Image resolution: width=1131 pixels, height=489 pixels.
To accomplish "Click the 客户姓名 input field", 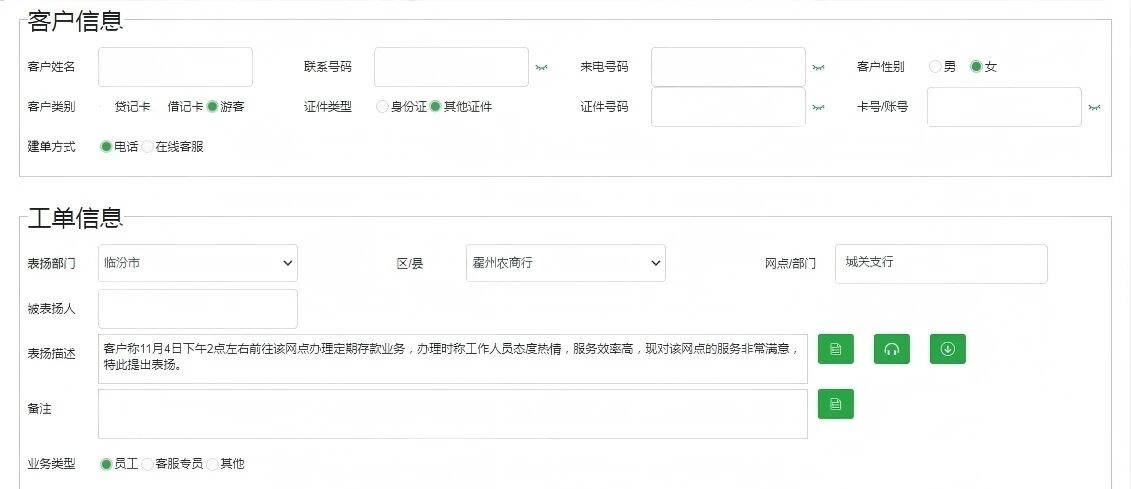I will coord(175,67).
